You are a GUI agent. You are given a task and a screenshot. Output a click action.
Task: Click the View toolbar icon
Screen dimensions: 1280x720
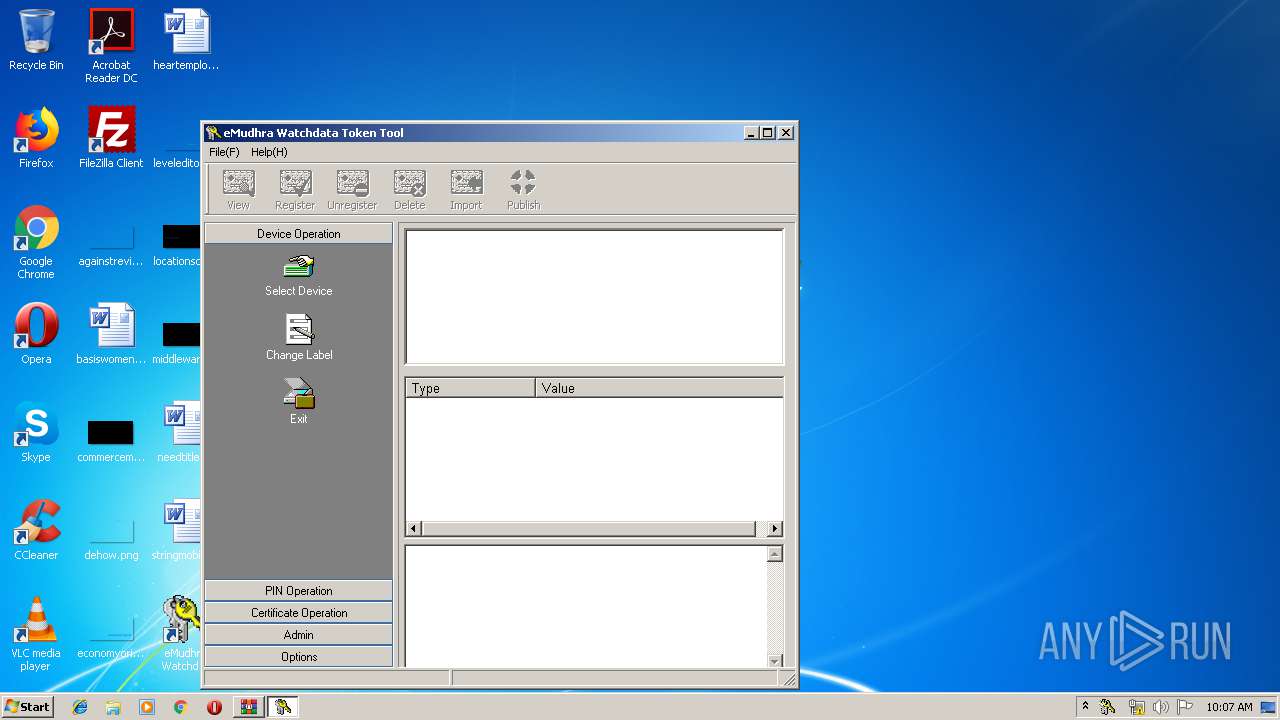(238, 189)
